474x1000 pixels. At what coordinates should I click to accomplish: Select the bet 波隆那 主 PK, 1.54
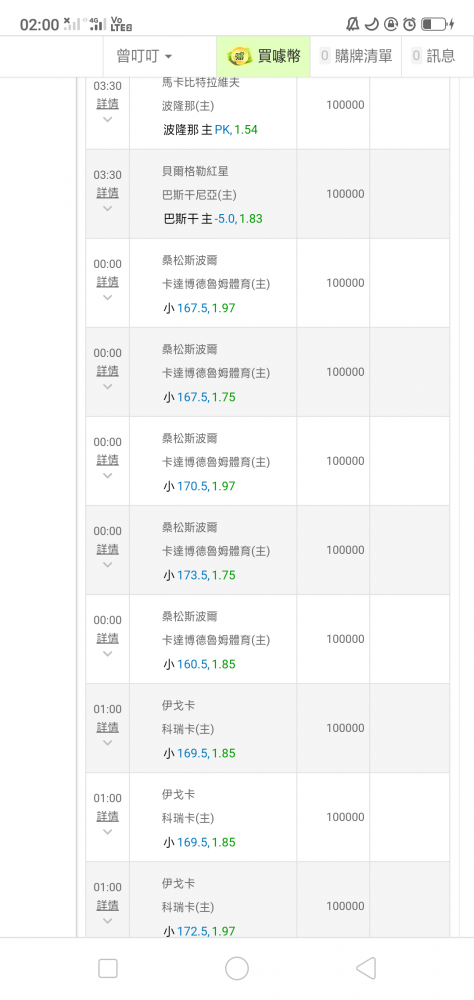click(211, 129)
